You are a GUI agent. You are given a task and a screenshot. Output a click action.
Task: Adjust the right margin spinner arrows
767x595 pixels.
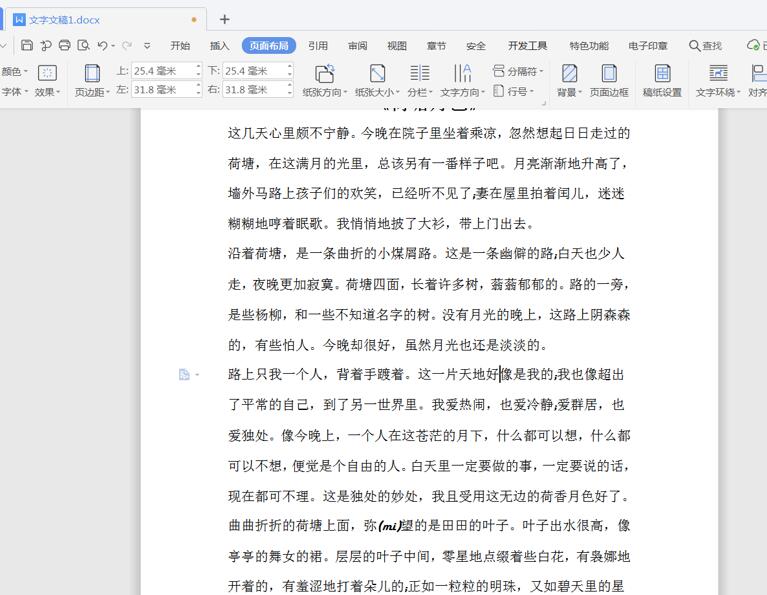(x=290, y=90)
